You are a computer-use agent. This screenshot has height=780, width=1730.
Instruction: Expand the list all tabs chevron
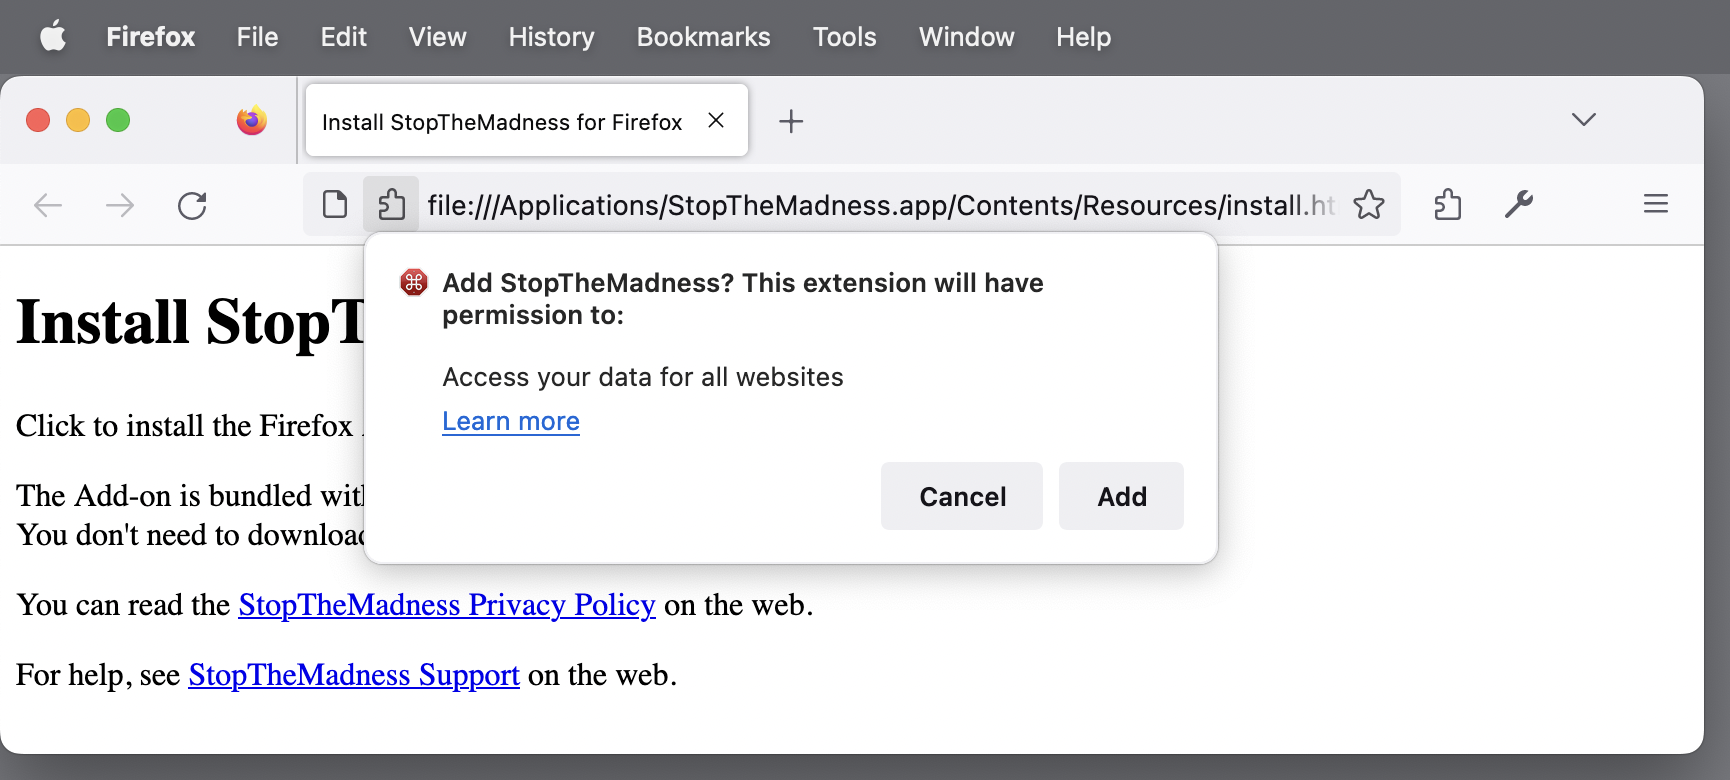1583,120
